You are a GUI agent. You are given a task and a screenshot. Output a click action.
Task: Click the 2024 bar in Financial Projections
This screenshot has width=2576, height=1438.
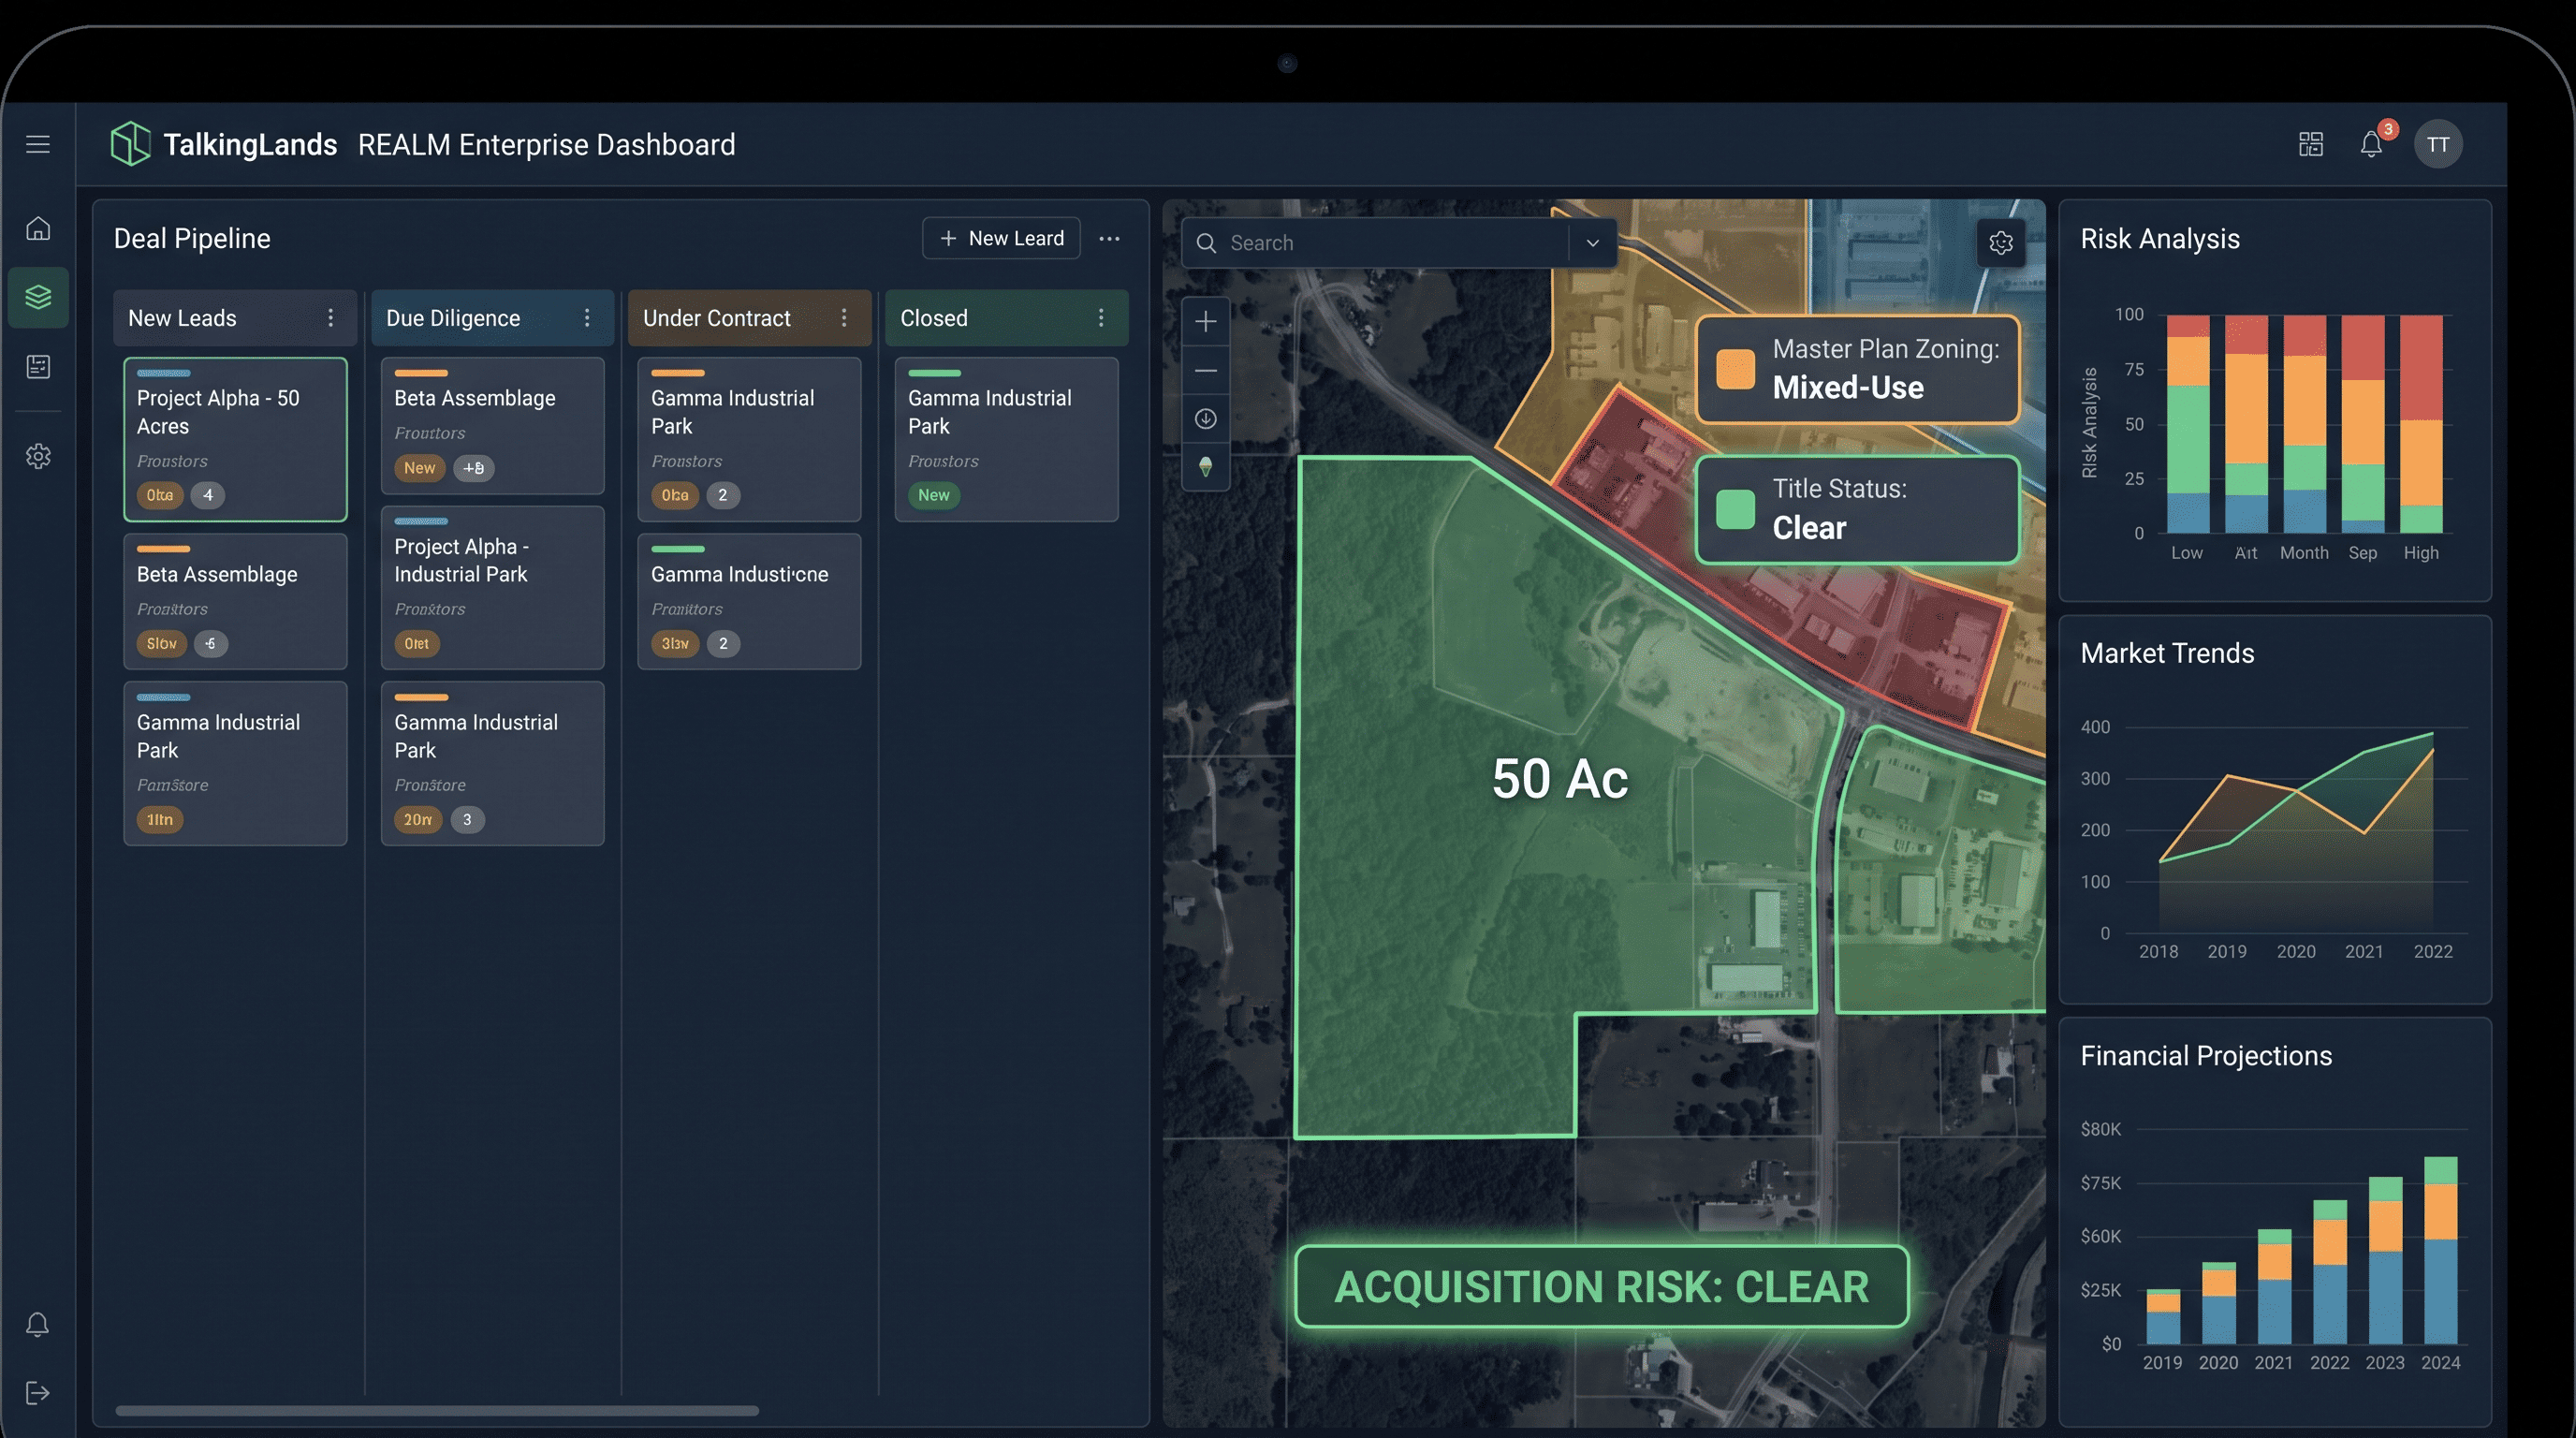tap(2441, 1250)
